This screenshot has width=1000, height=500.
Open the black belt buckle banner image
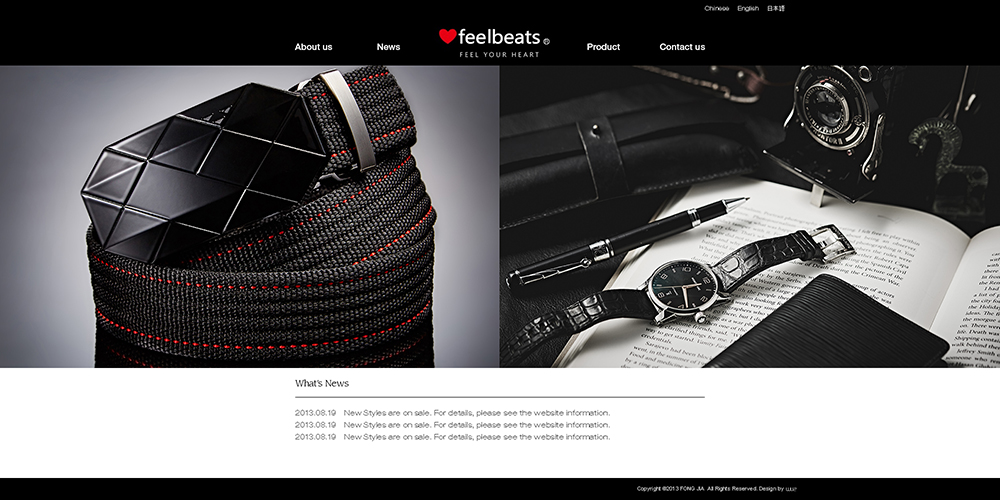[249, 216]
